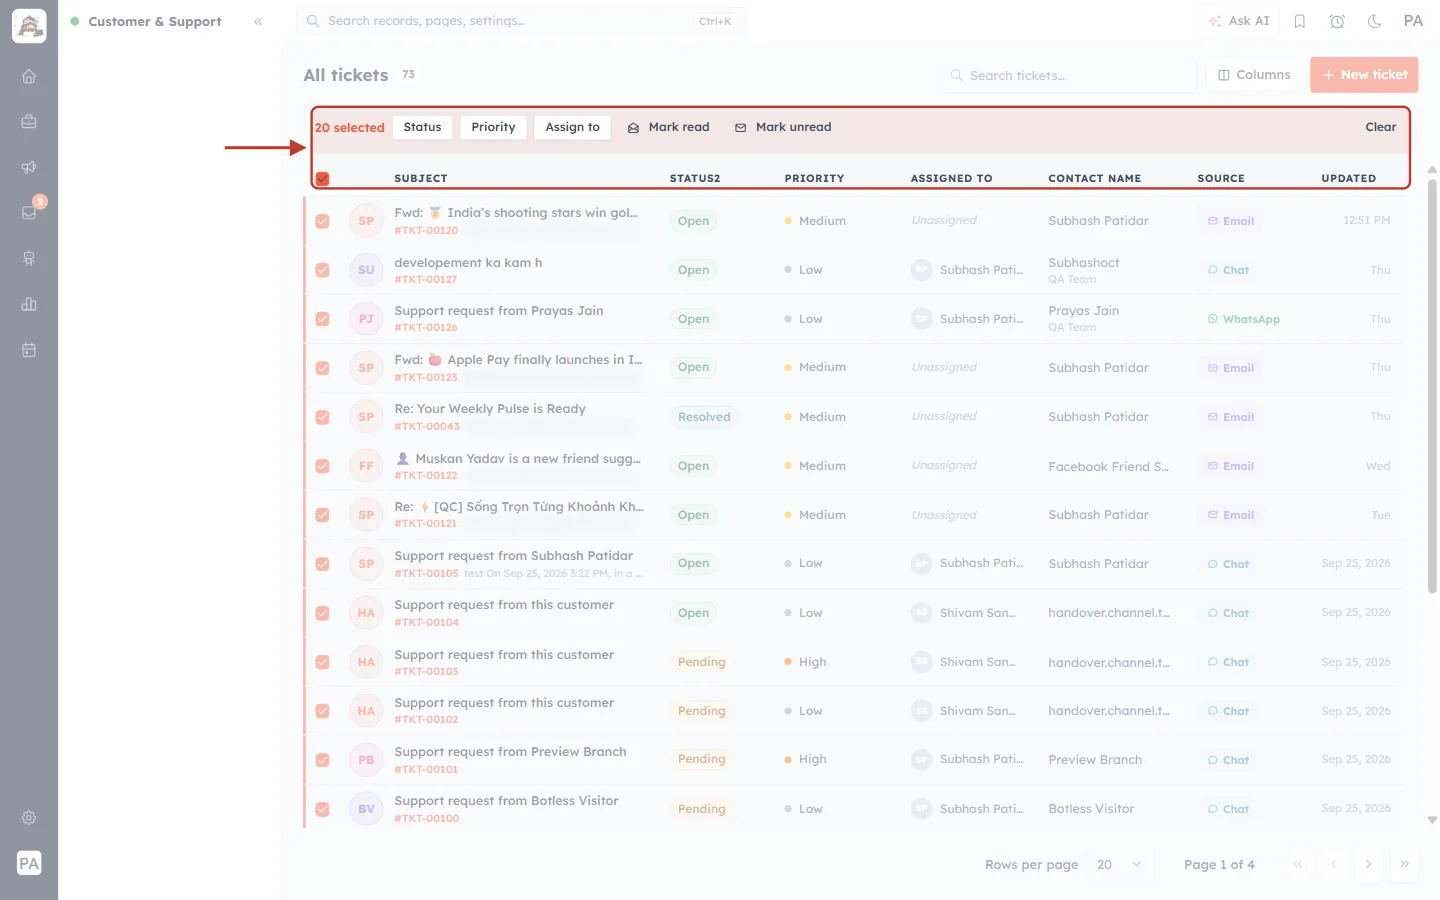
Task: Open the bar chart reports sidebar icon
Action: (29, 304)
